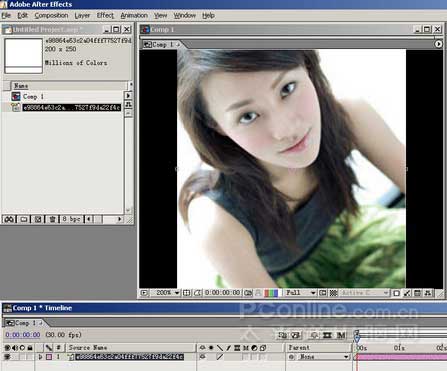Open the Help menu
Viewport: 447px width, 371px height.
pyautogui.click(x=208, y=15)
